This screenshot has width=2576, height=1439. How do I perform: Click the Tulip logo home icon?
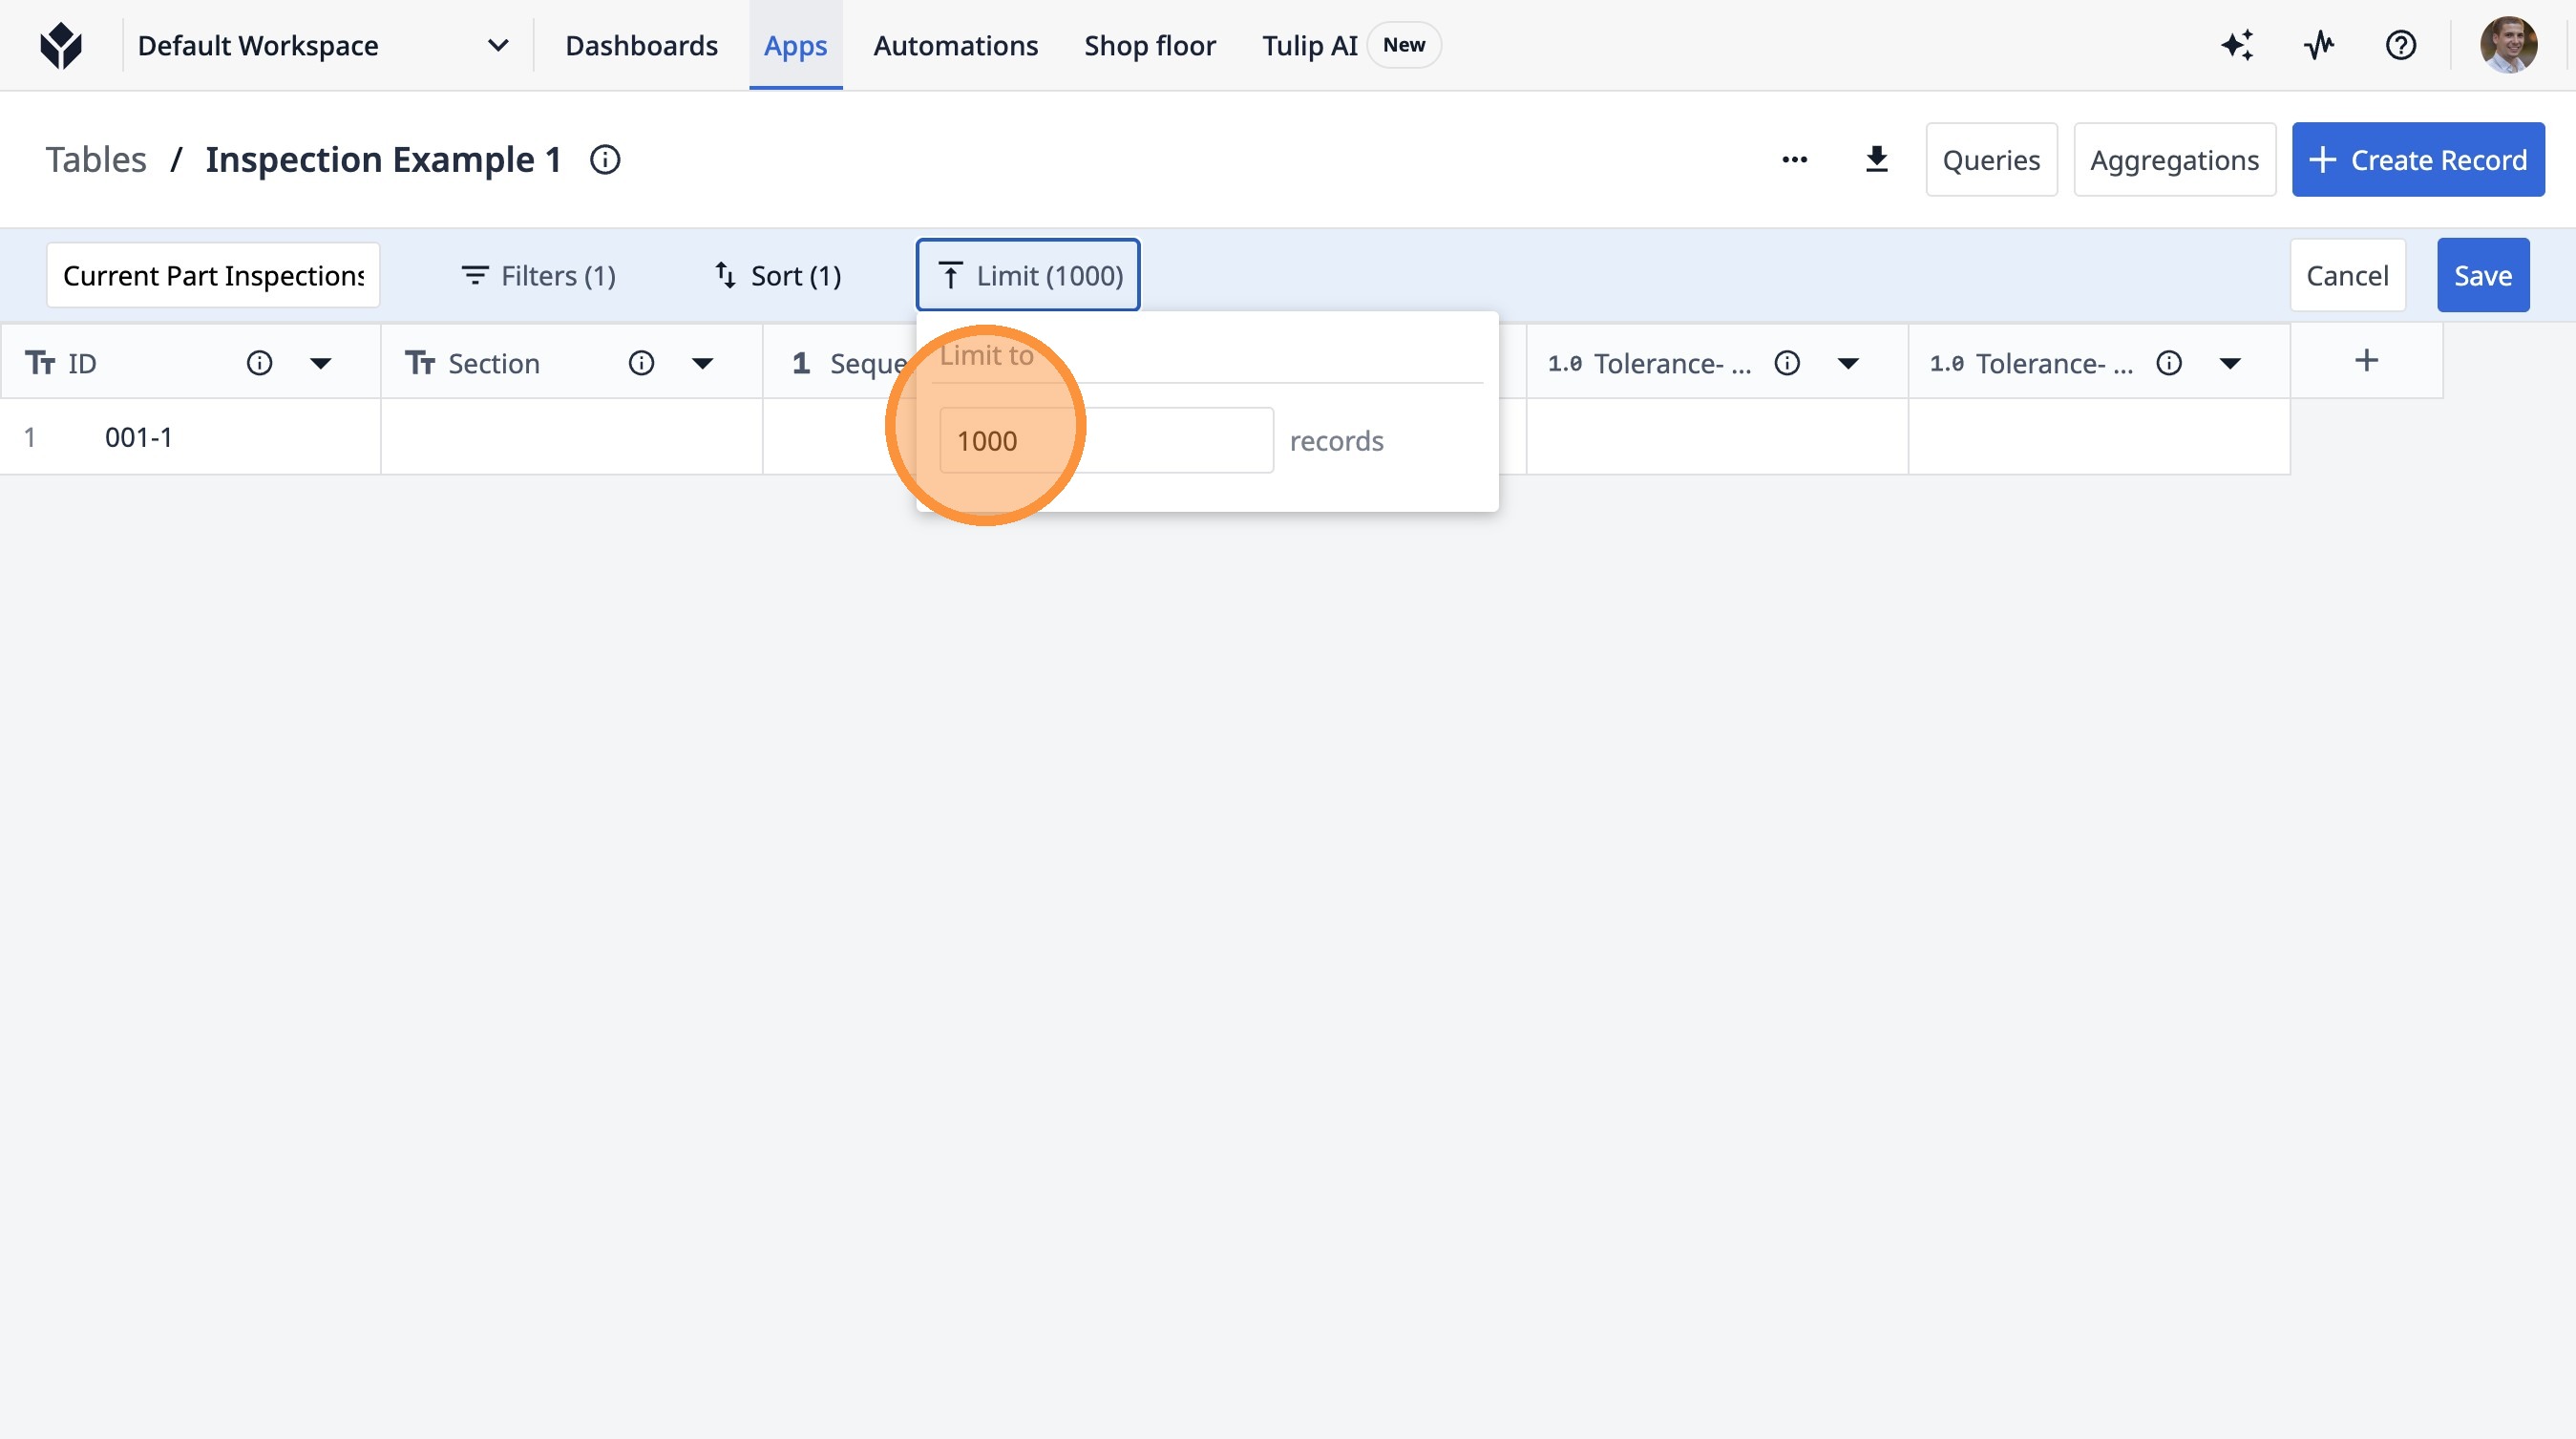pos(61,45)
